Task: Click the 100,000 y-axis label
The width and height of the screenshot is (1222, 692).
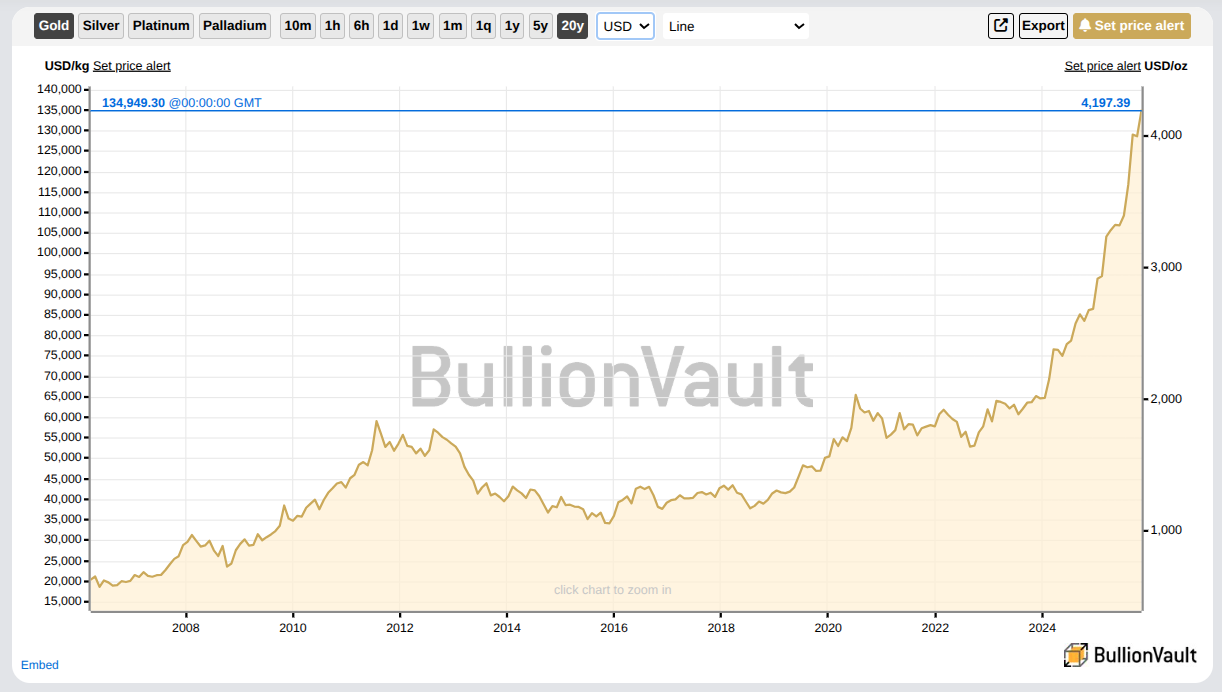Action: tap(60, 253)
